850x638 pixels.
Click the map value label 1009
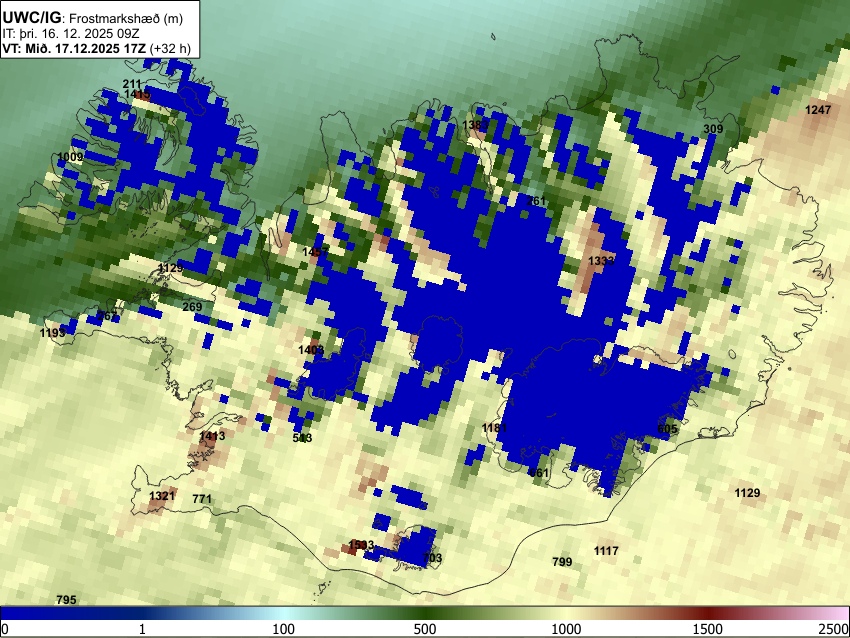click(x=70, y=157)
